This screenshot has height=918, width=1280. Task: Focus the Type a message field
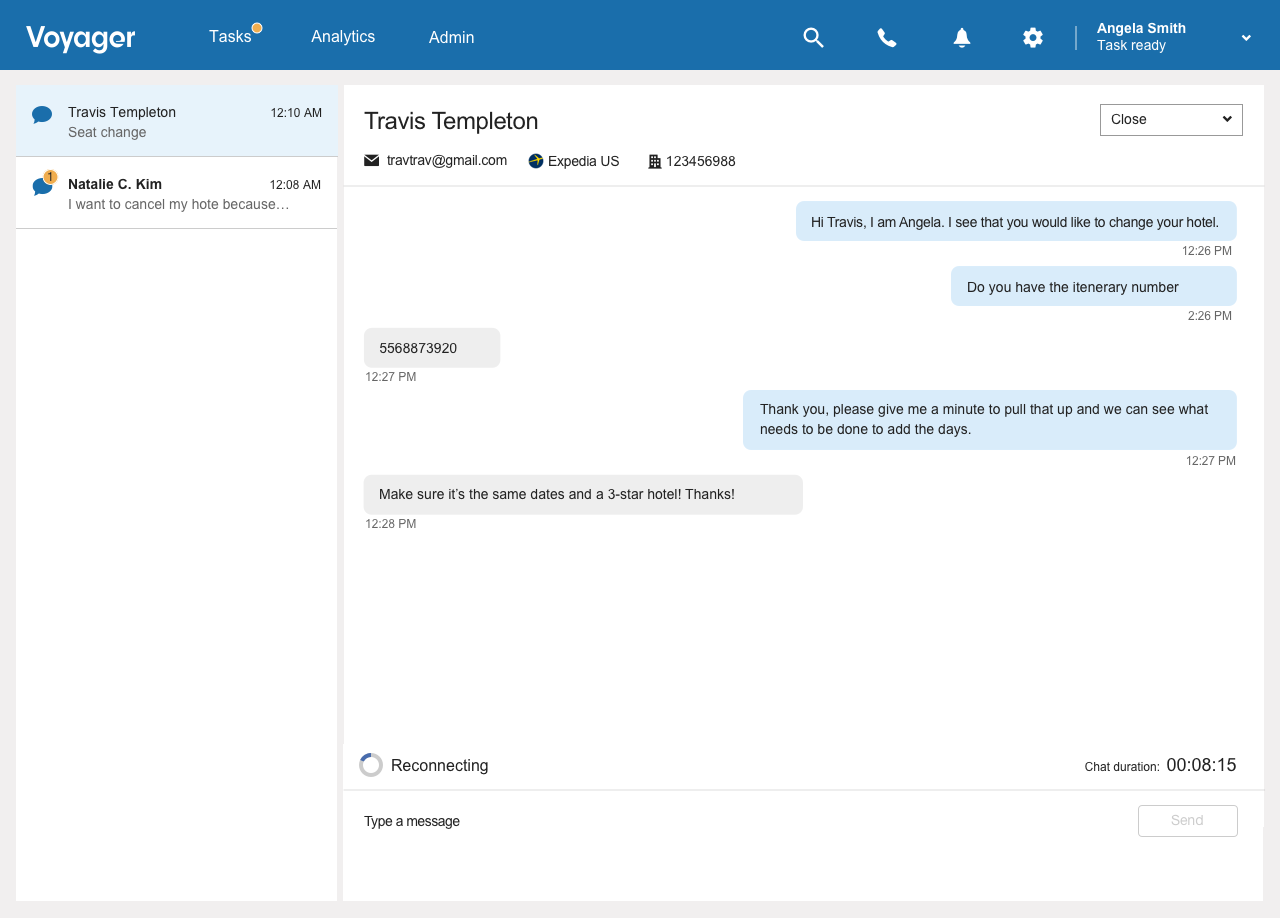coord(740,821)
